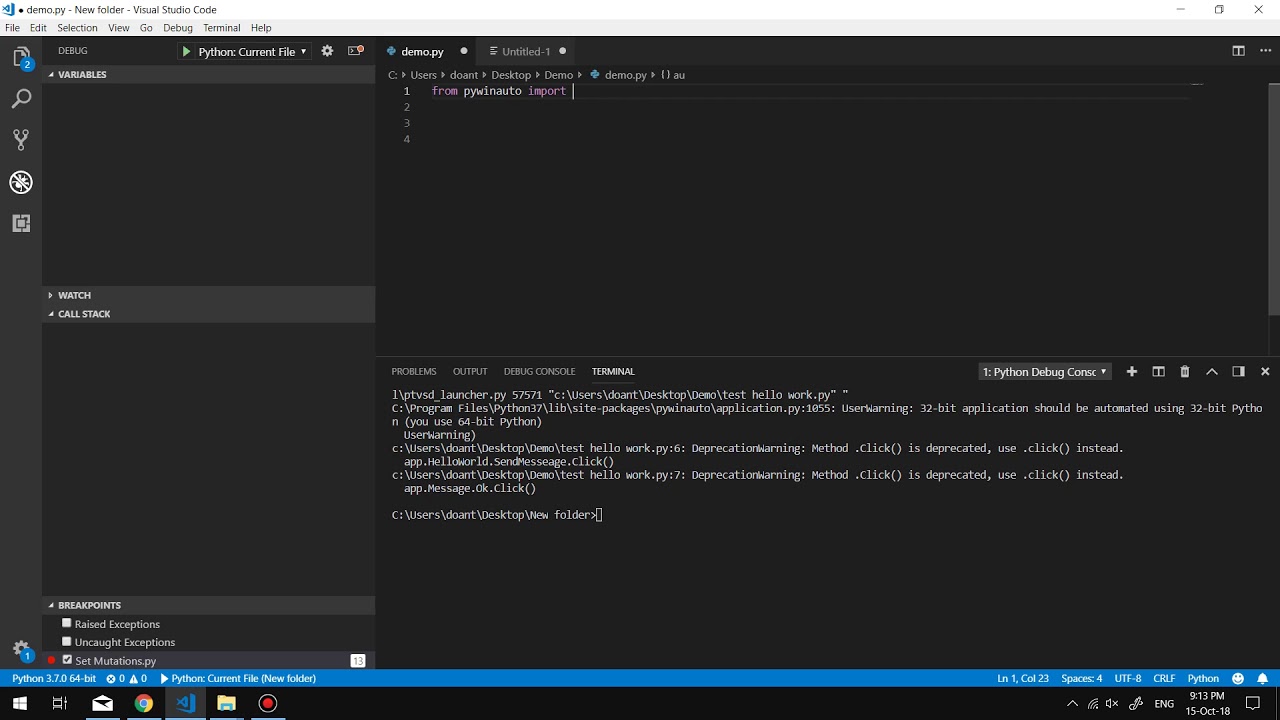
Task: Open the Source Control view
Action: click(x=21, y=140)
